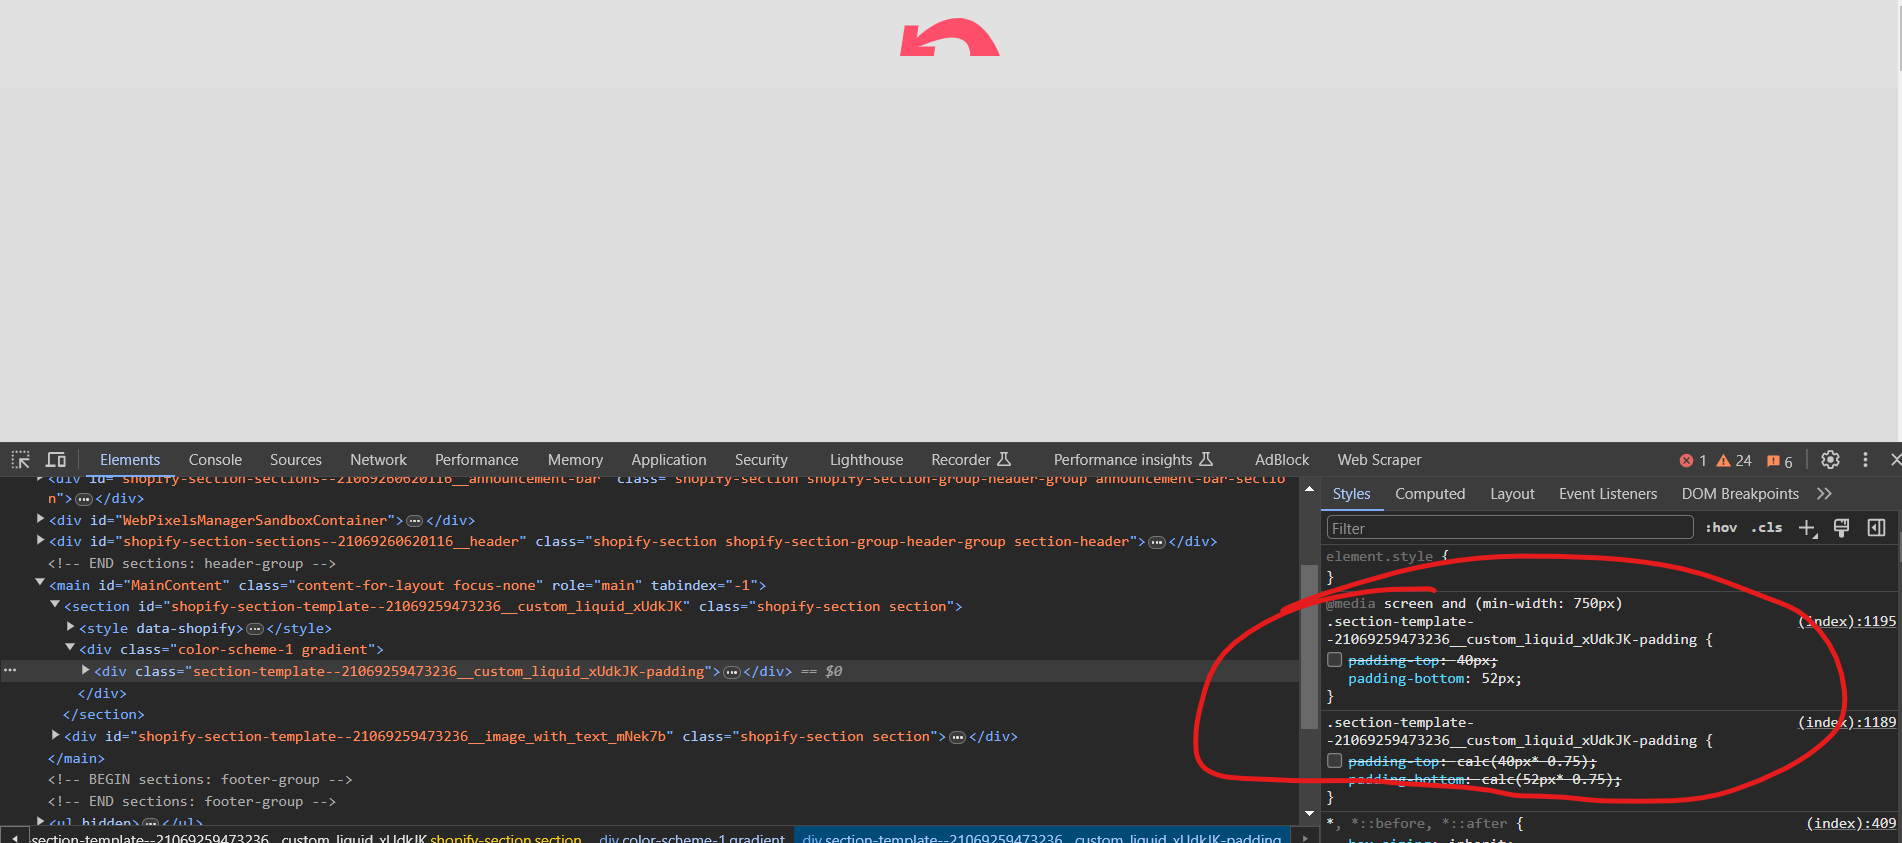
Task: Collapse the main MainContent node
Action: click(x=40, y=583)
